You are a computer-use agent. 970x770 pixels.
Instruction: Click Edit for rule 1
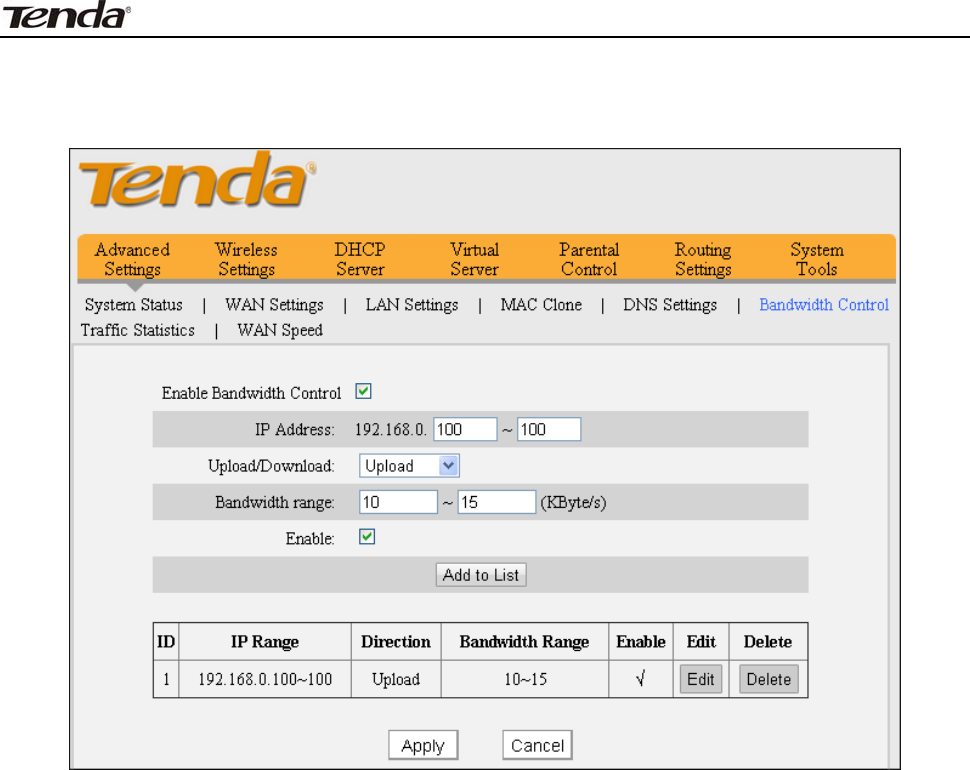tap(700, 679)
